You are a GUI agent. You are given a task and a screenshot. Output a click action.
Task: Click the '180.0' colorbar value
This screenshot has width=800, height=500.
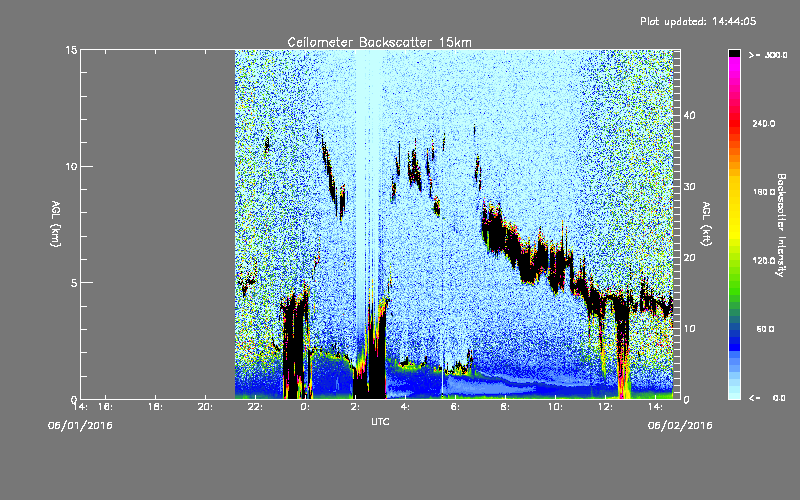click(x=763, y=192)
